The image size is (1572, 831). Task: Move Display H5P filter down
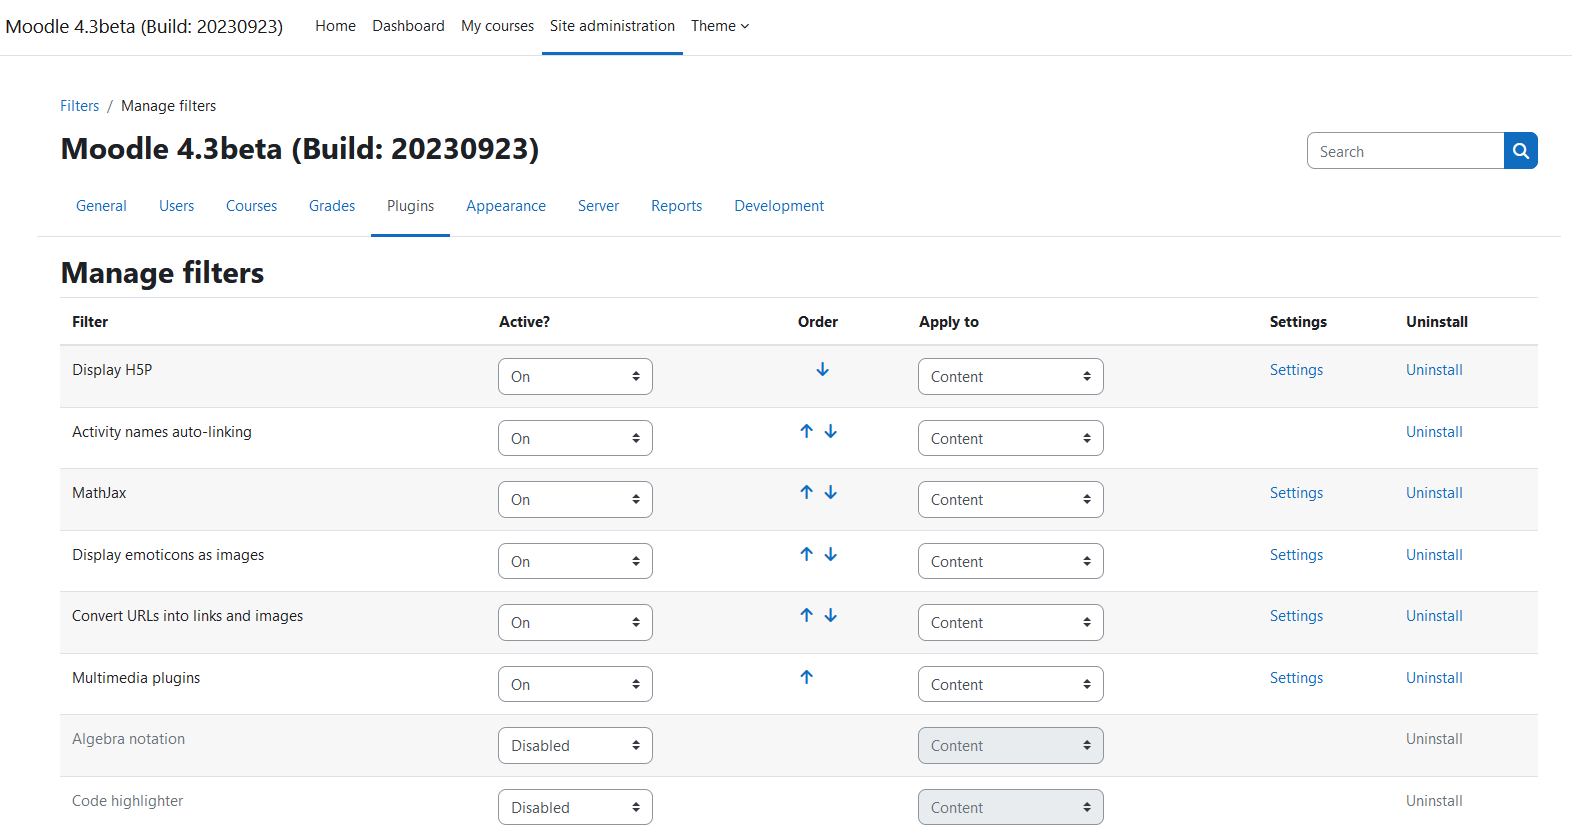[822, 370]
